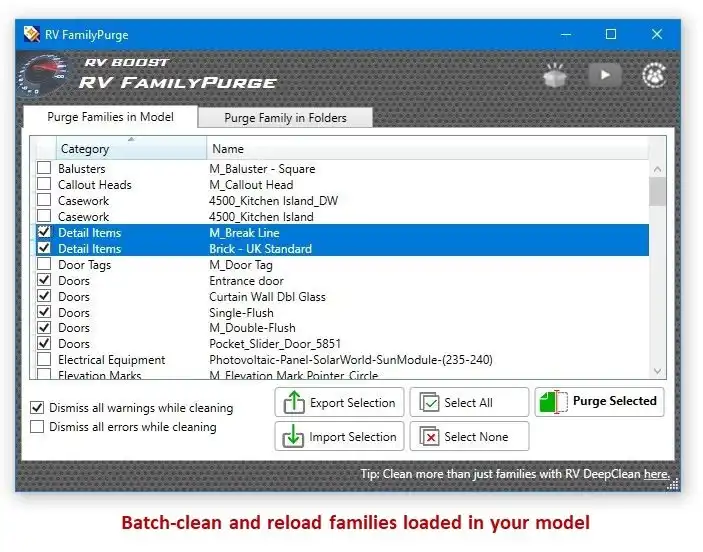Click the RV Boost speedometer logo
The image size is (703, 552).
44,76
